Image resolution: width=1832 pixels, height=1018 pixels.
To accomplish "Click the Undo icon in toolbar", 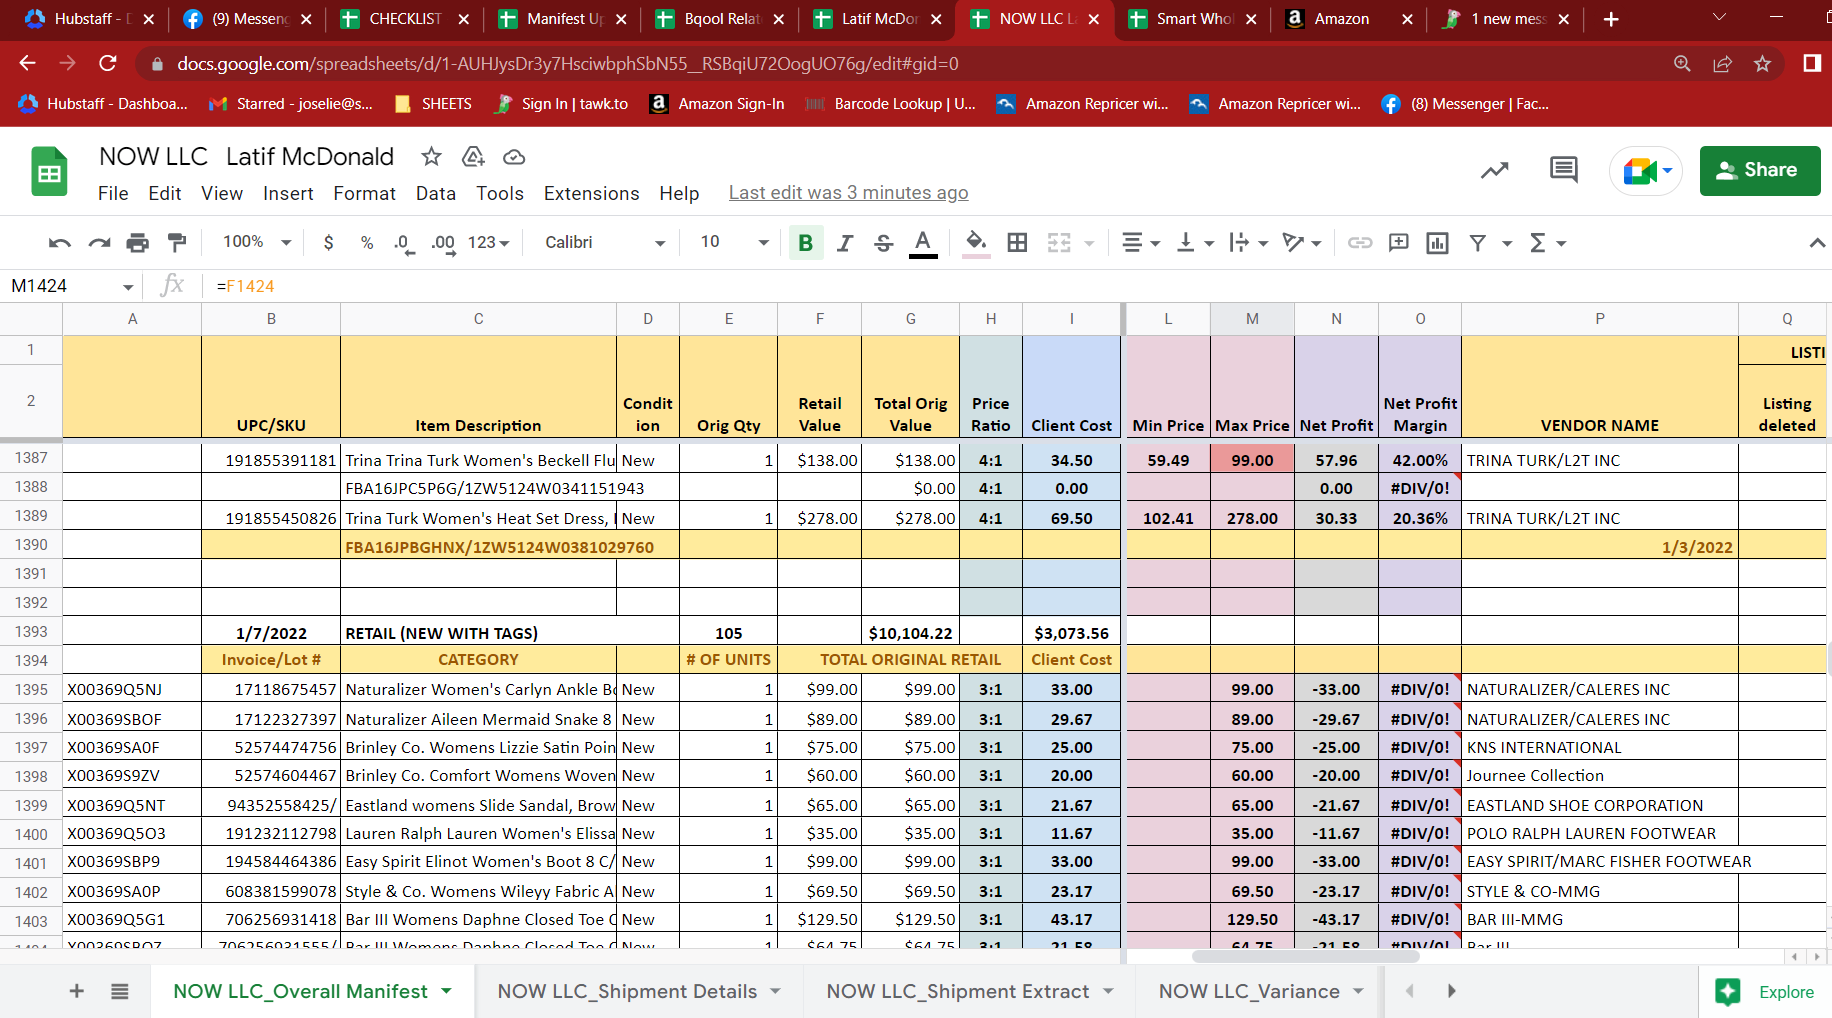I will pos(59,243).
